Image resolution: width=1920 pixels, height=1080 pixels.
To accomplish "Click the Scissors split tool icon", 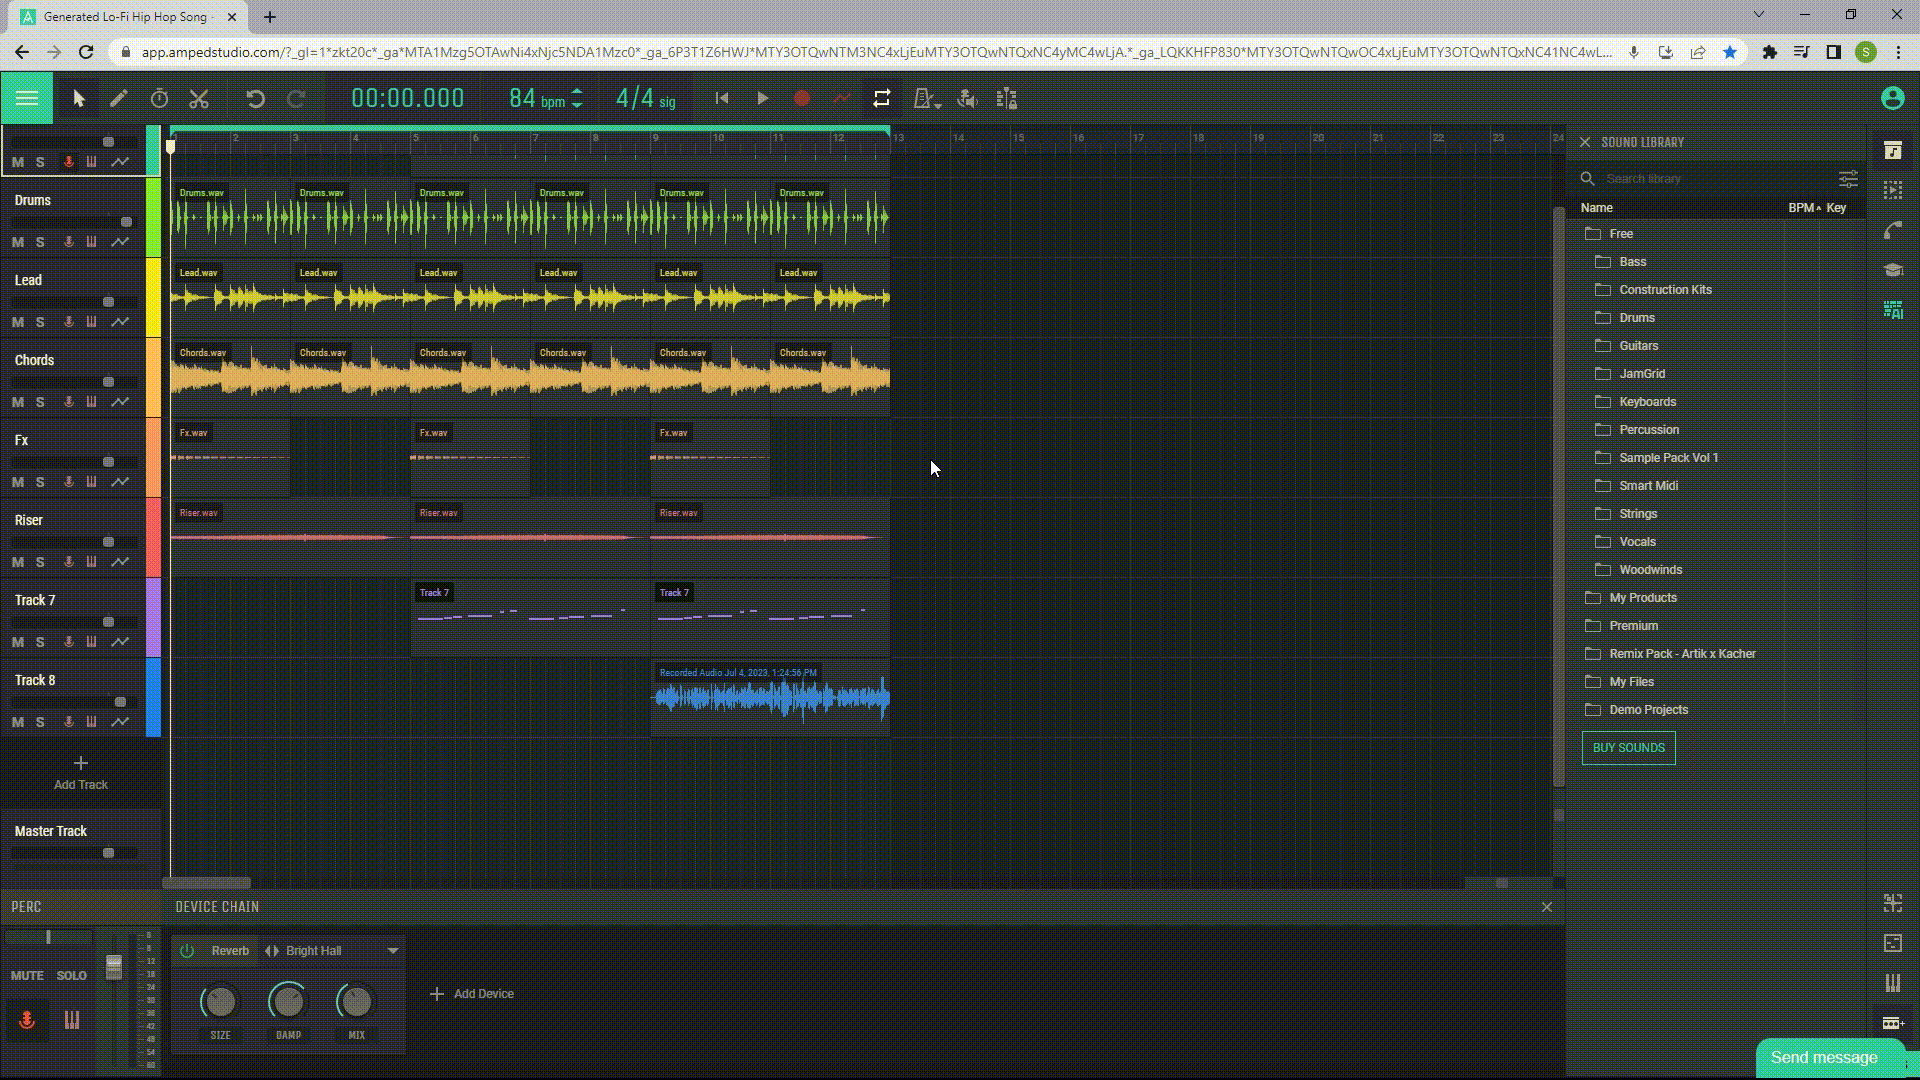I will (198, 99).
